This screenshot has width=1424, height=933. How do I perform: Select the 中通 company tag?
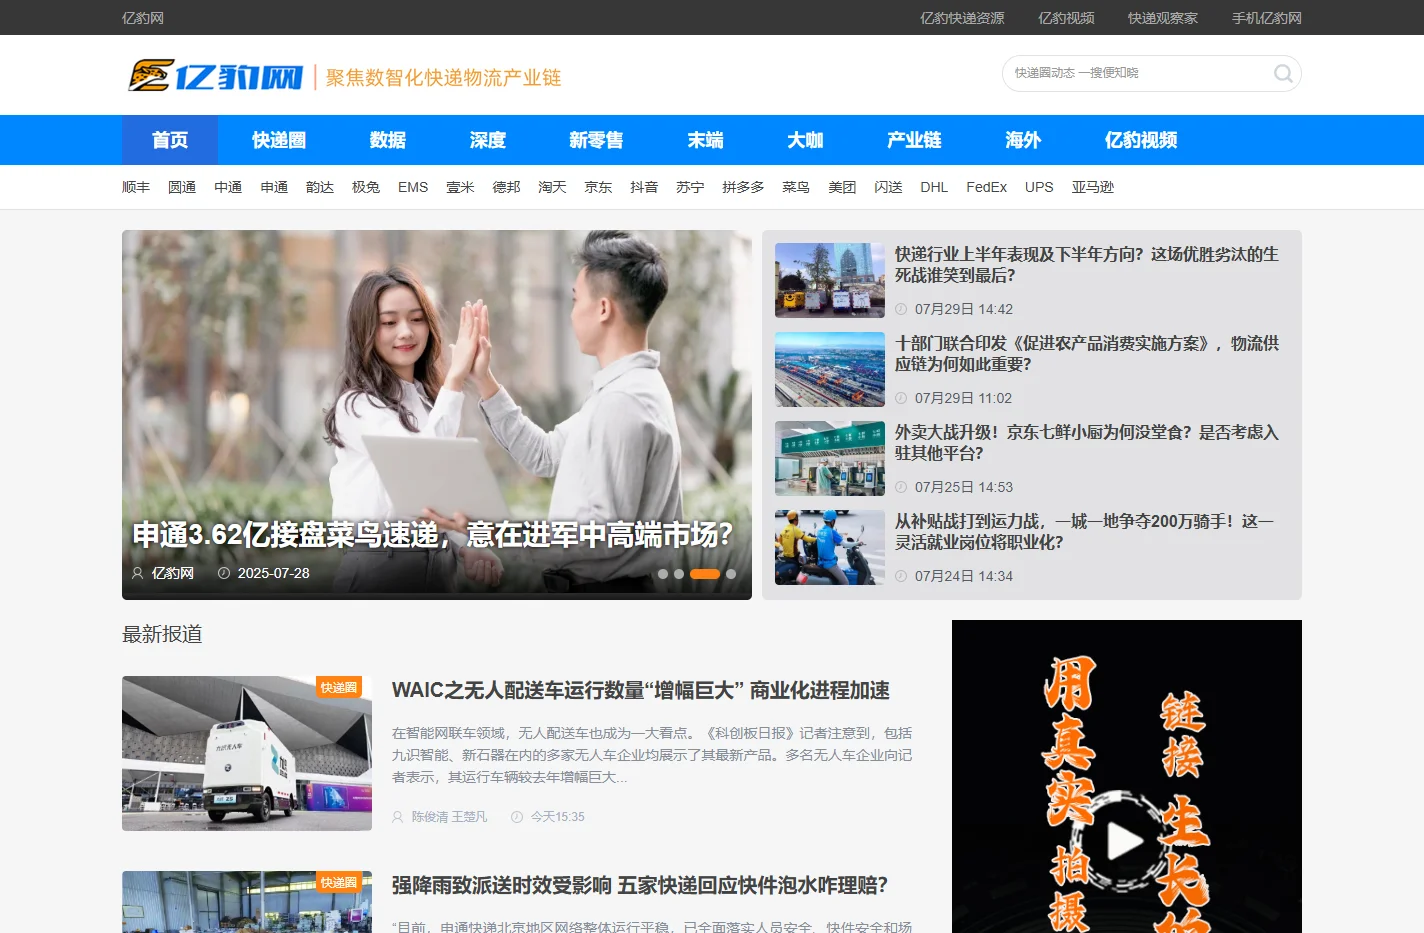228,187
